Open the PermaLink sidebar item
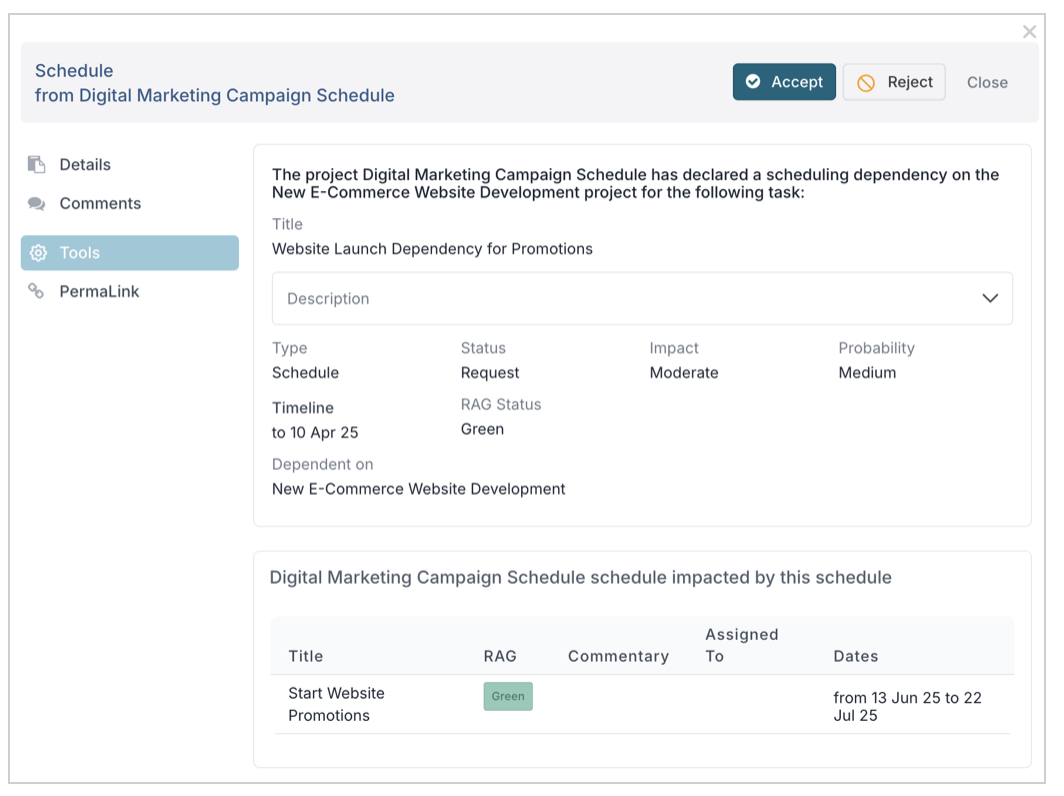 click(130, 291)
